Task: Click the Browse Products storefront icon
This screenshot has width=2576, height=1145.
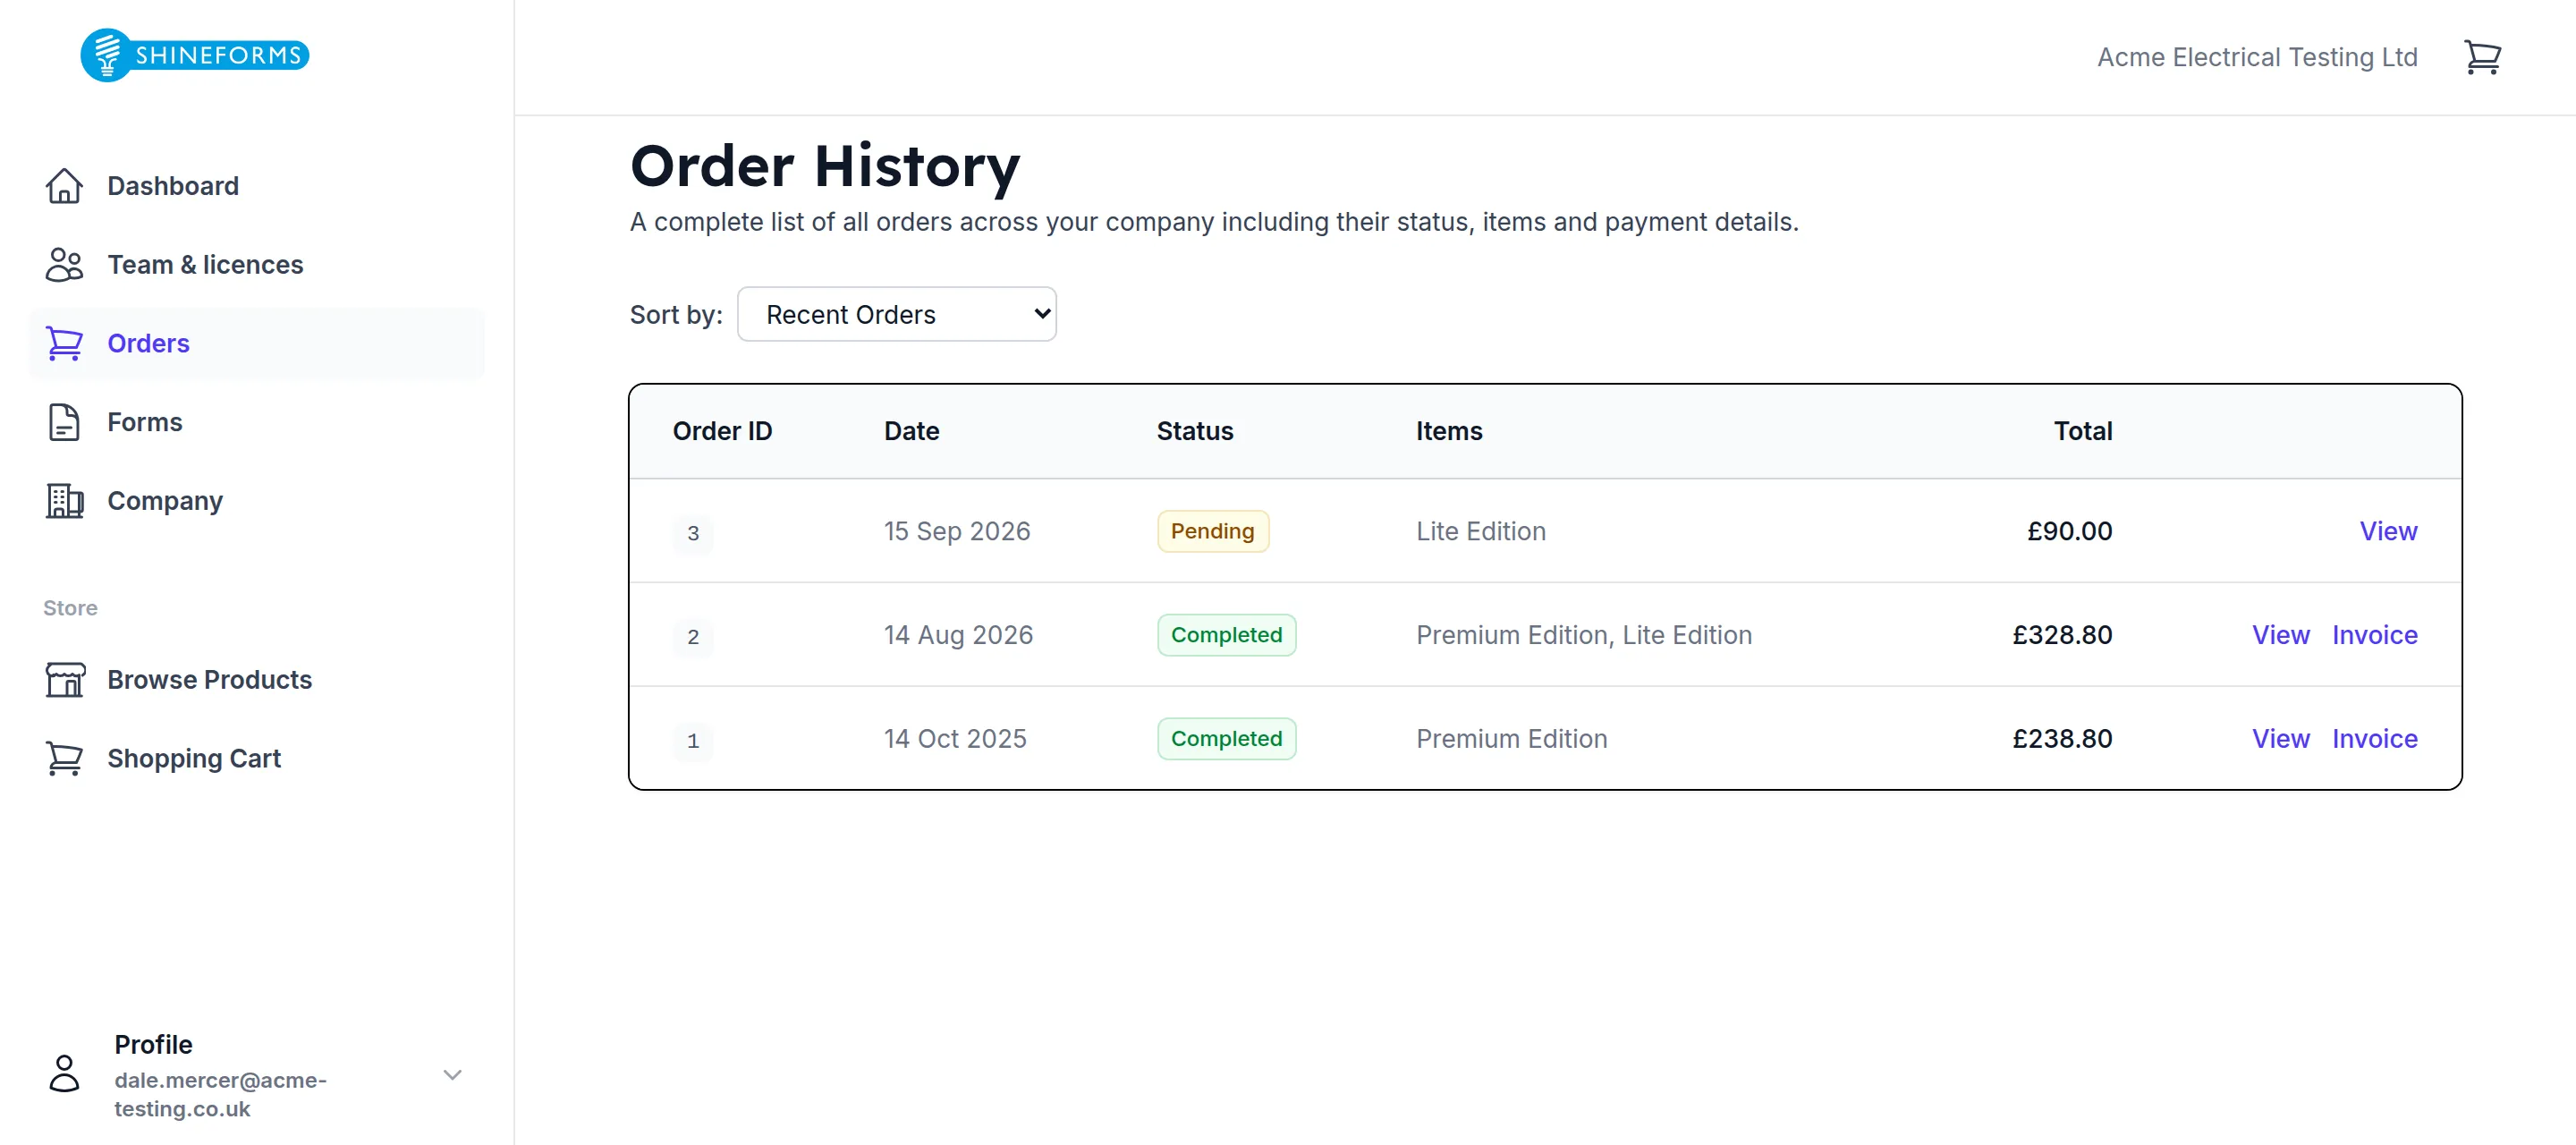Action: click(64, 680)
